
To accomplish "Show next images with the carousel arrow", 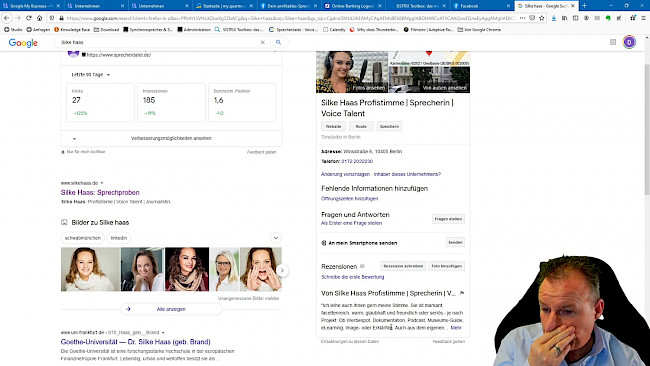I will [282, 270].
